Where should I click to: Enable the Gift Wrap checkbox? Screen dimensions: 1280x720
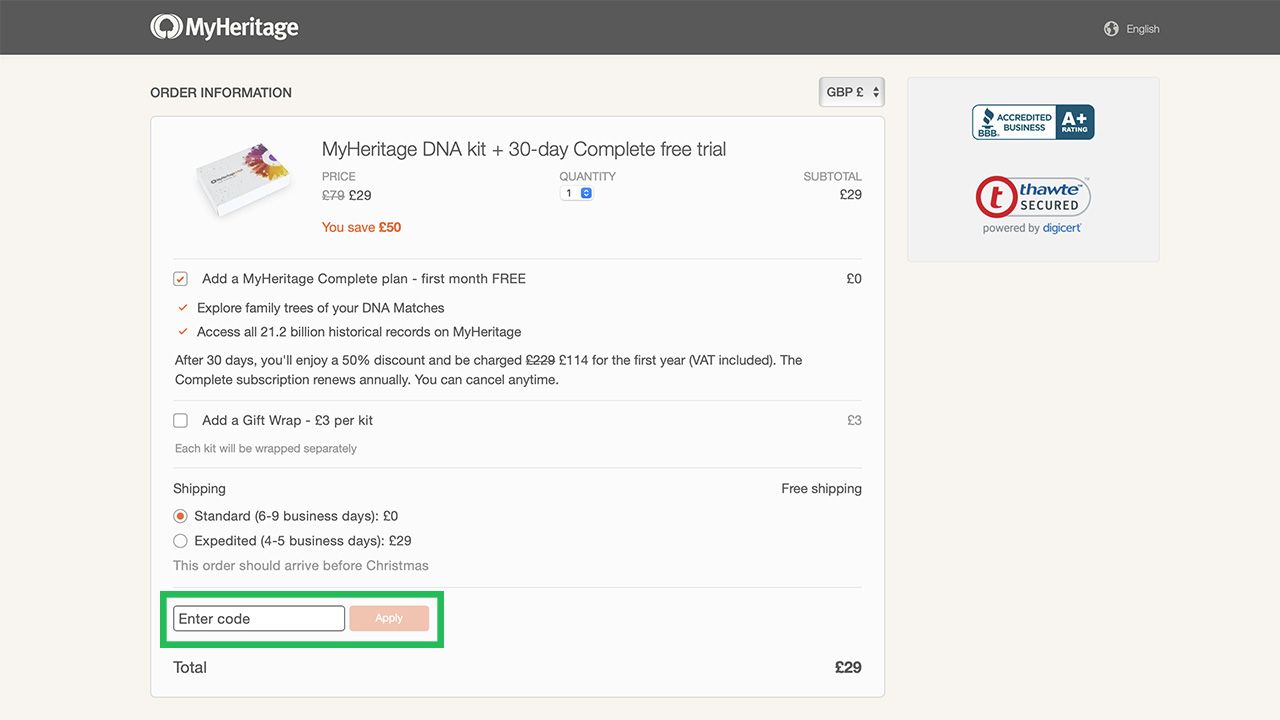(x=180, y=421)
